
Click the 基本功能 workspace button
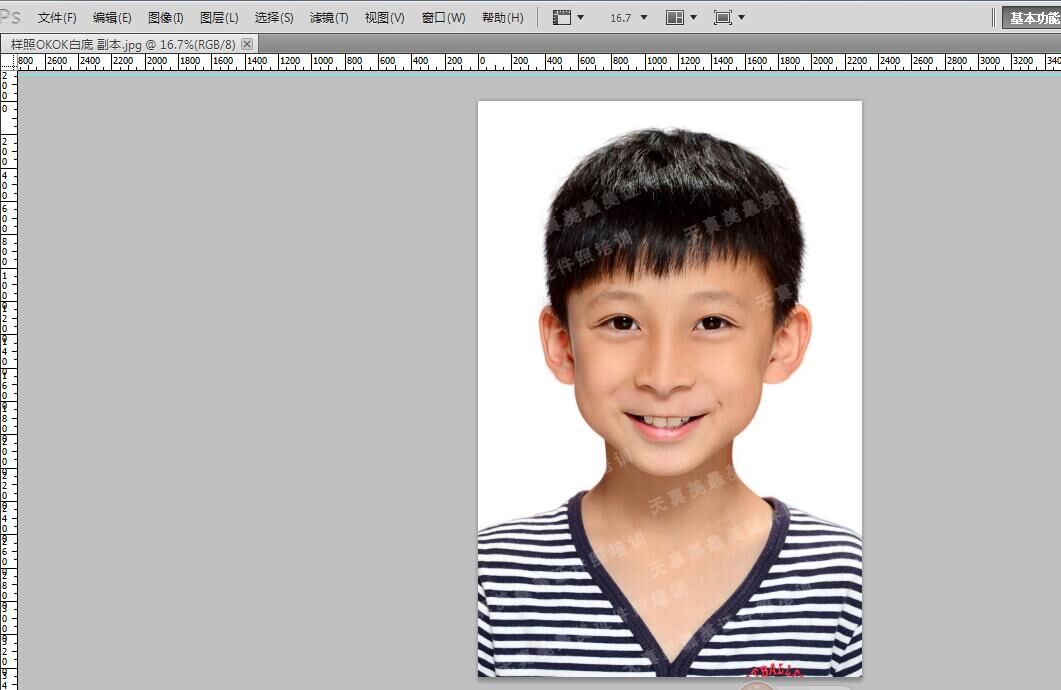click(1033, 18)
